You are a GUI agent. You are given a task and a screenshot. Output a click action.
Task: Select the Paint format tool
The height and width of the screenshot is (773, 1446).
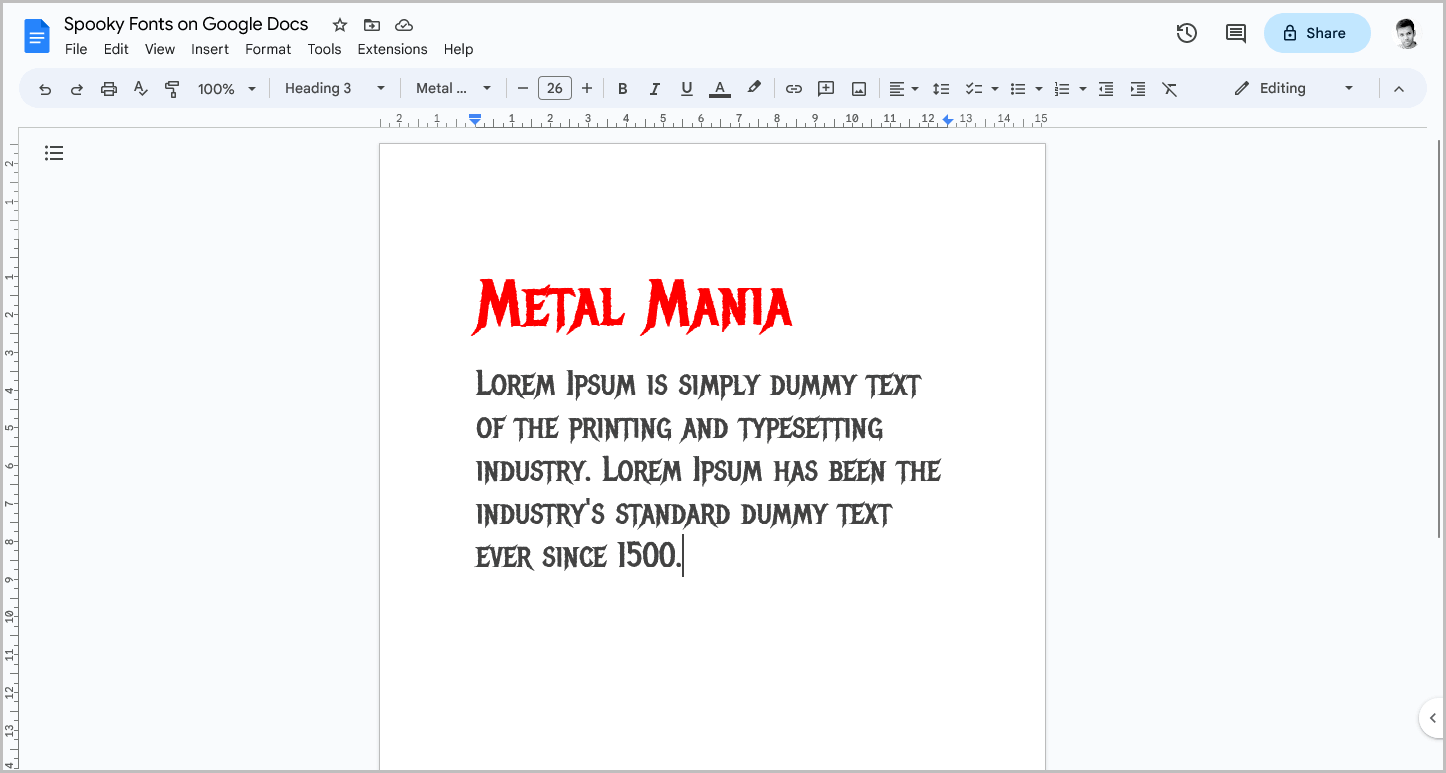tap(172, 88)
